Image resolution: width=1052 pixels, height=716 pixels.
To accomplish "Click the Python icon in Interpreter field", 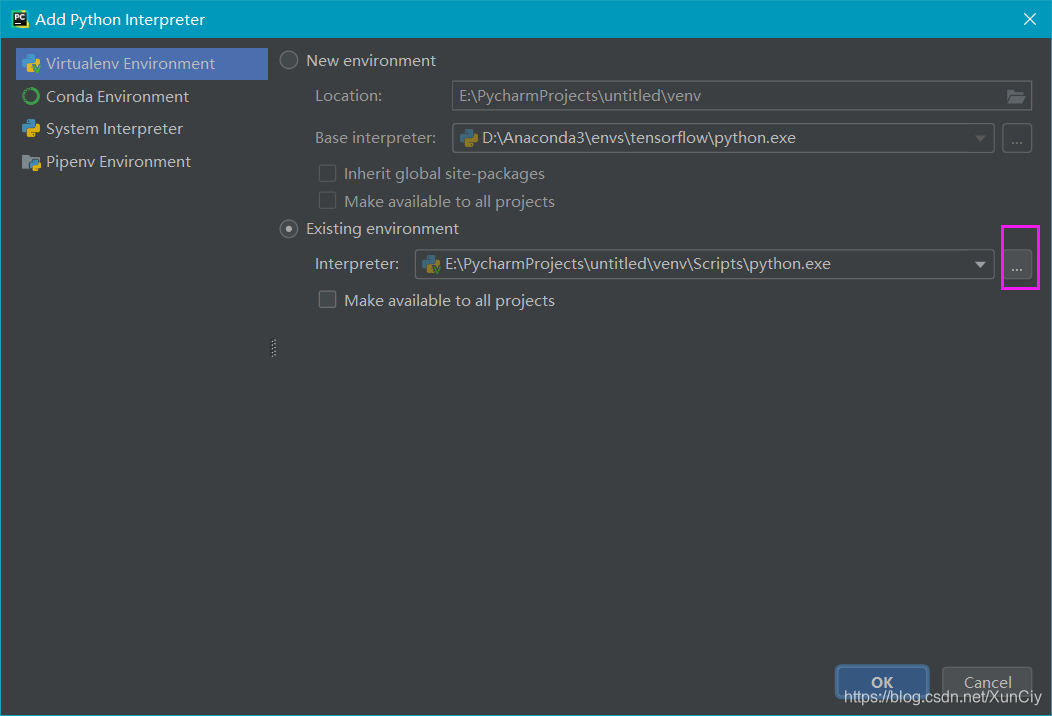I will point(431,264).
